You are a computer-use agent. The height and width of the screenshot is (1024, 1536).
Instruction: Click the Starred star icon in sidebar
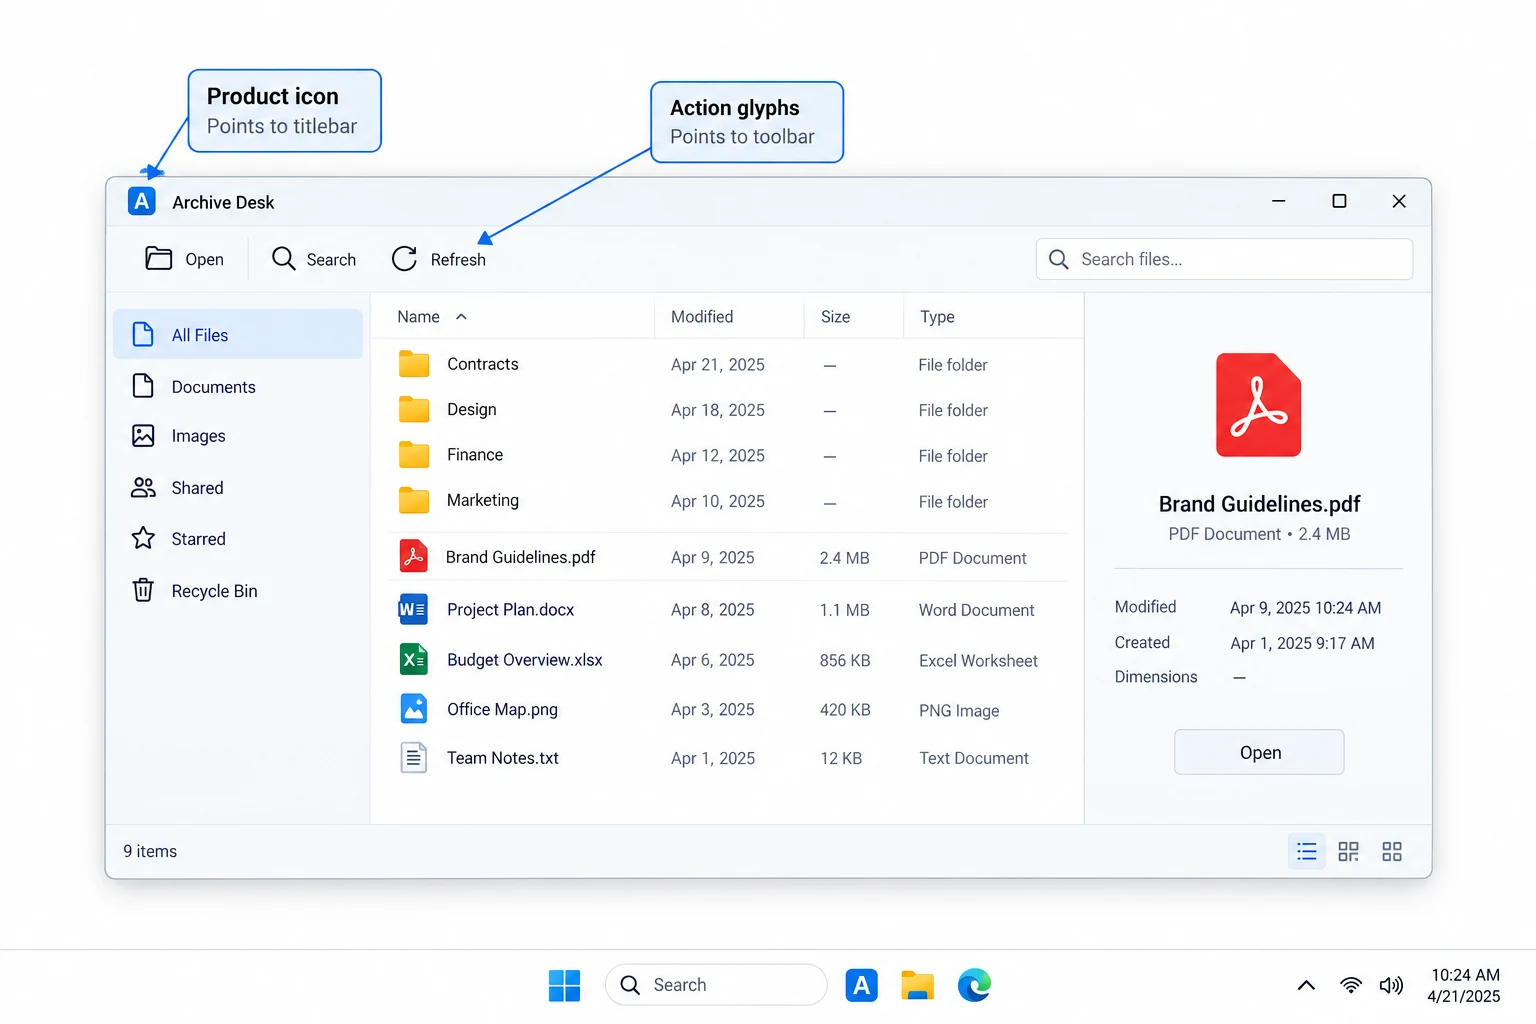click(143, 538)
